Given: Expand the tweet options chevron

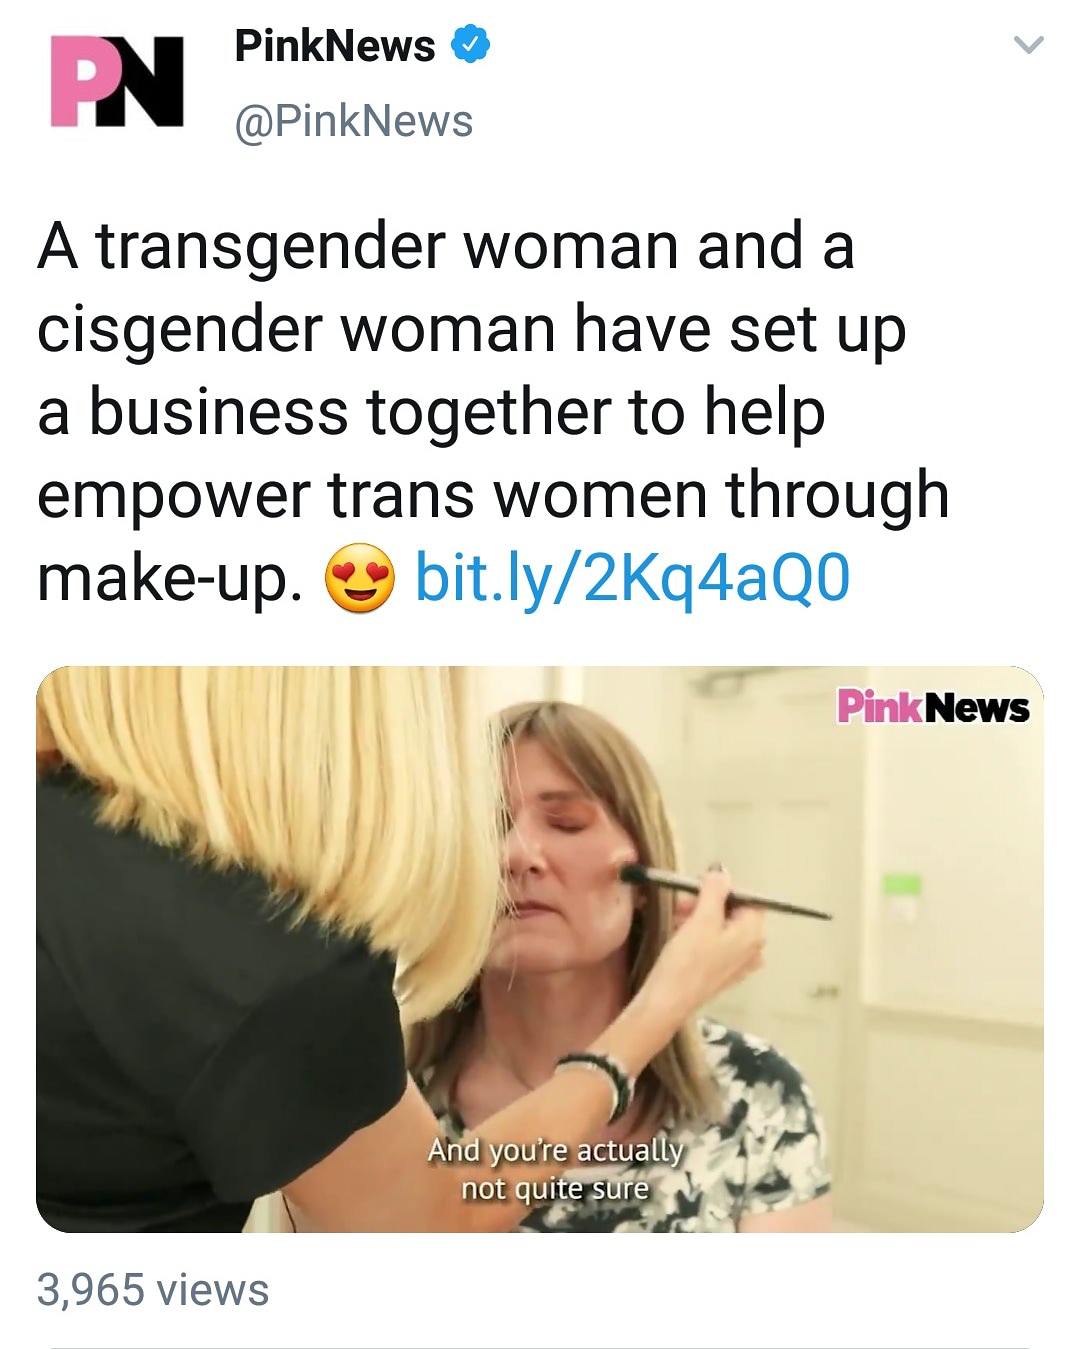Looking at the screenshot, I should (x=1028, y=45).
